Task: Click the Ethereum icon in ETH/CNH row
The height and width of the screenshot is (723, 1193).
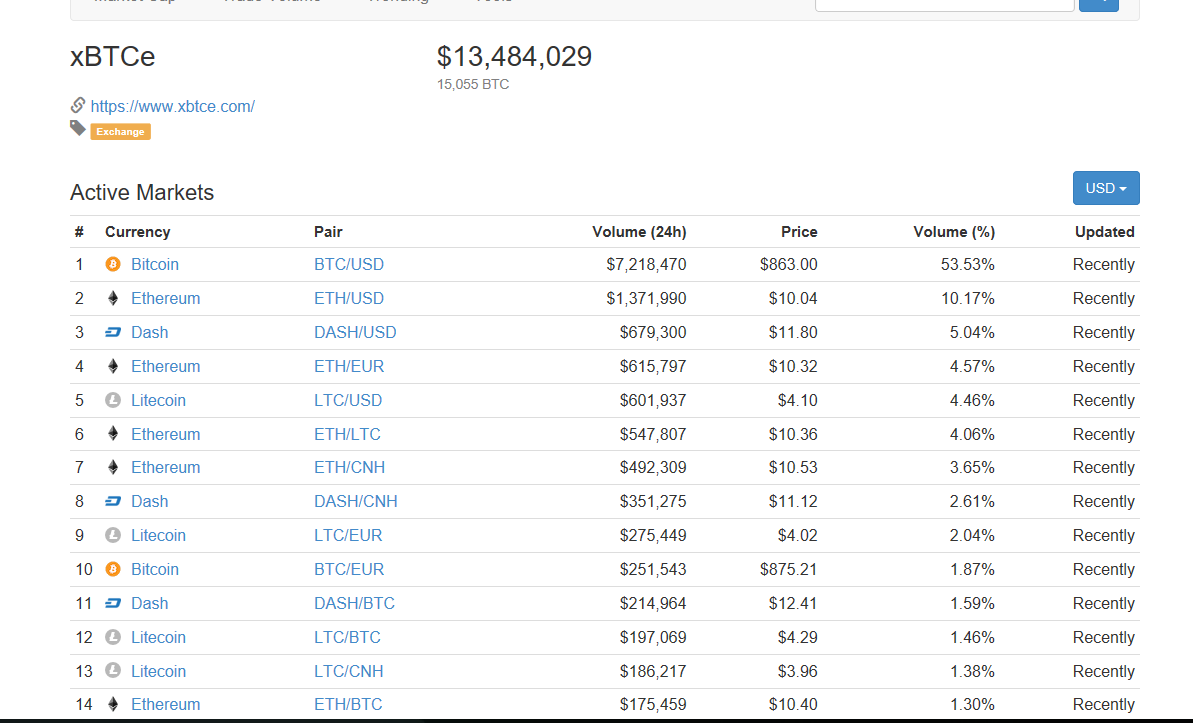Action: tap(113, 467)
